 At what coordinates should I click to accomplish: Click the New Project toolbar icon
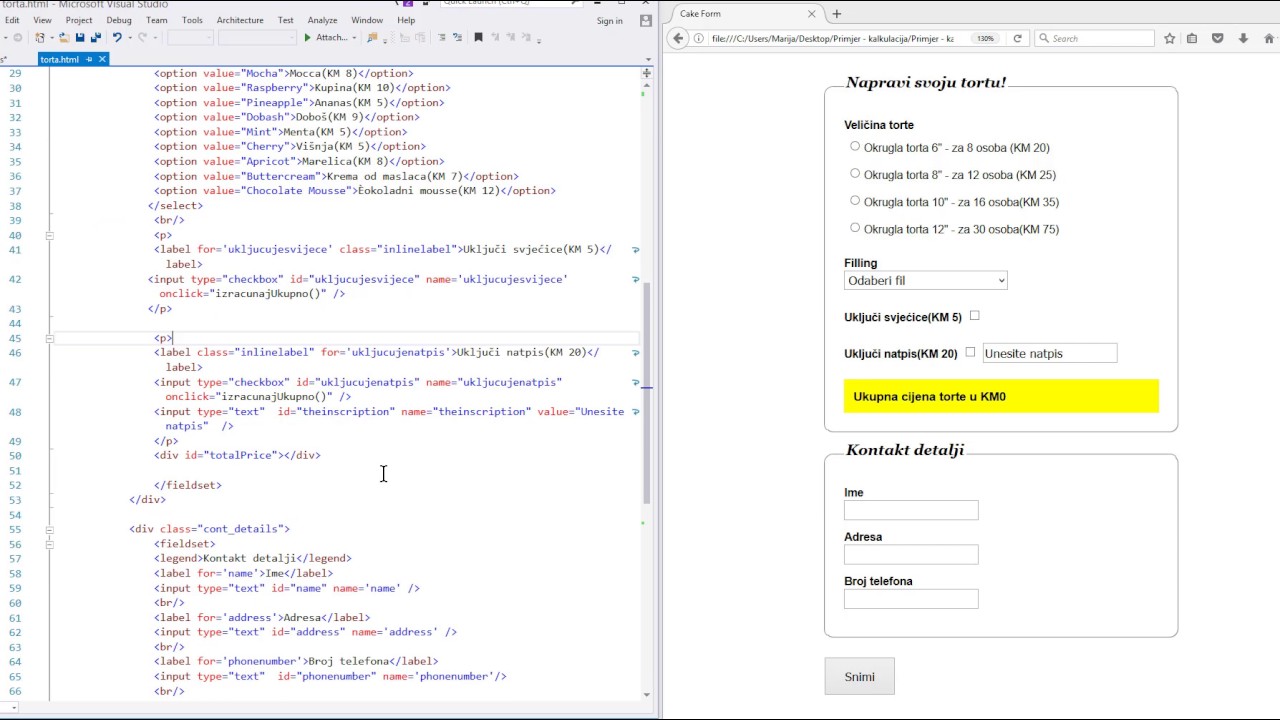[39, 37]
